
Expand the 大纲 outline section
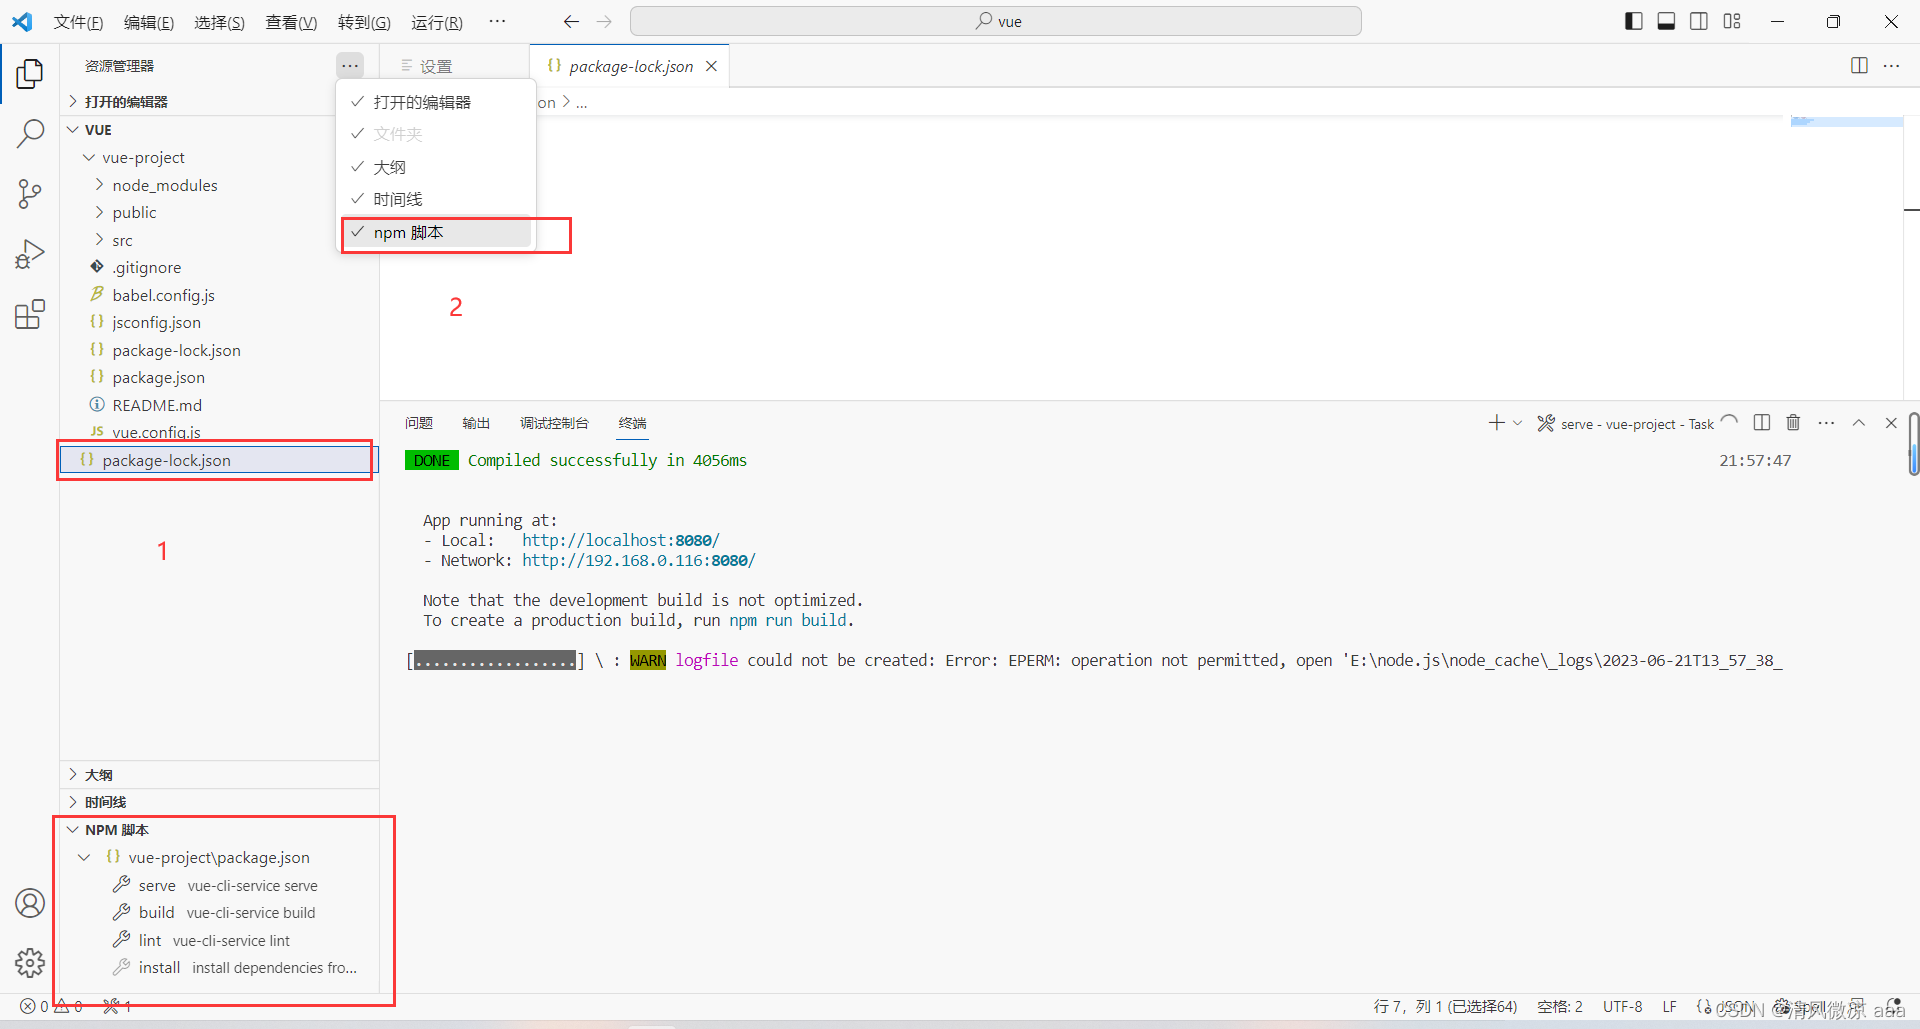pos(219,775)
